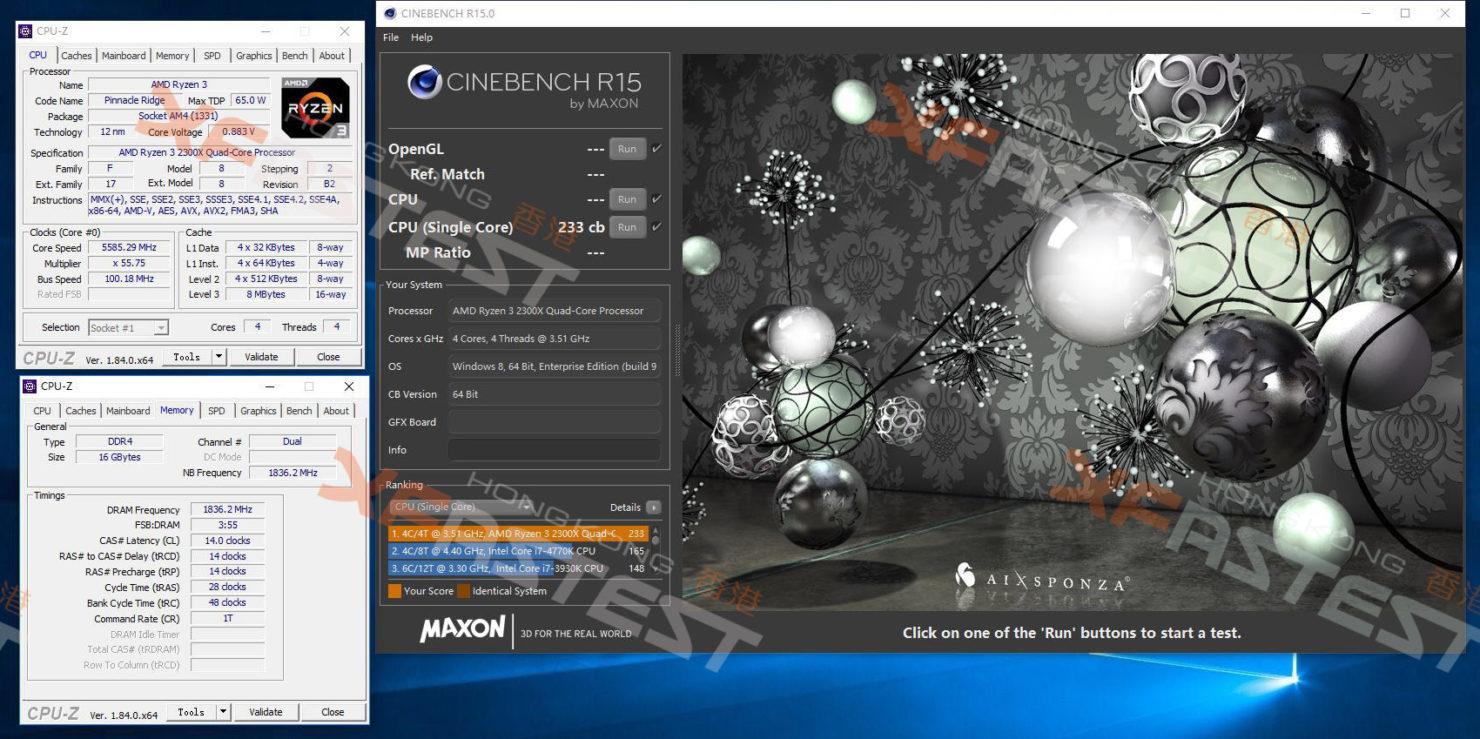Click the AIXSPONZA logo on the render
The height and width of the screenshot is (739, 1480).
coord(1042,577)
